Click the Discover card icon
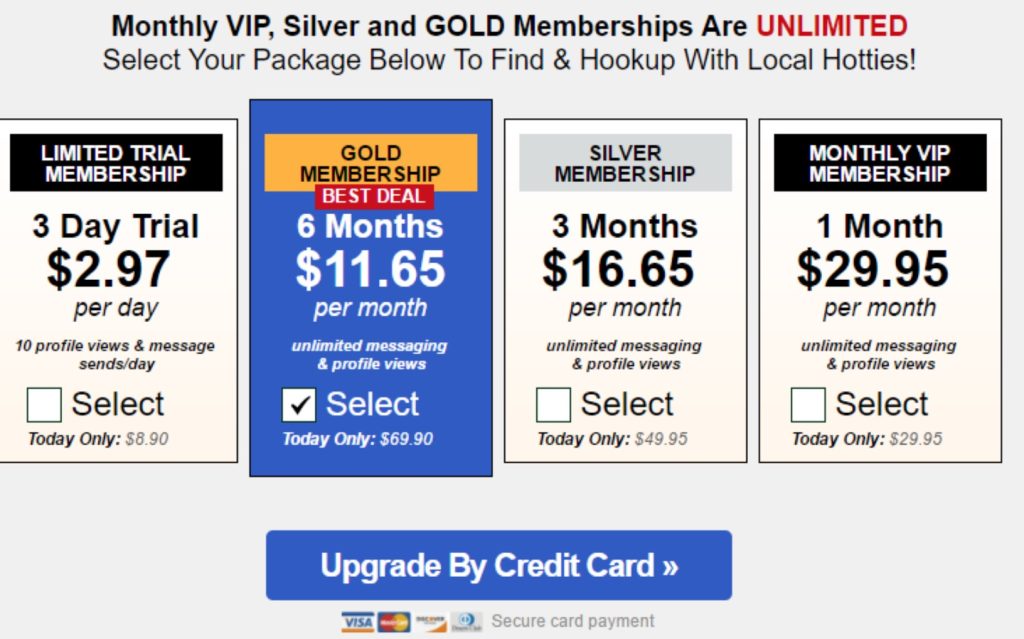This screenshot has height=639, width=1024. [x=431, y=621]
